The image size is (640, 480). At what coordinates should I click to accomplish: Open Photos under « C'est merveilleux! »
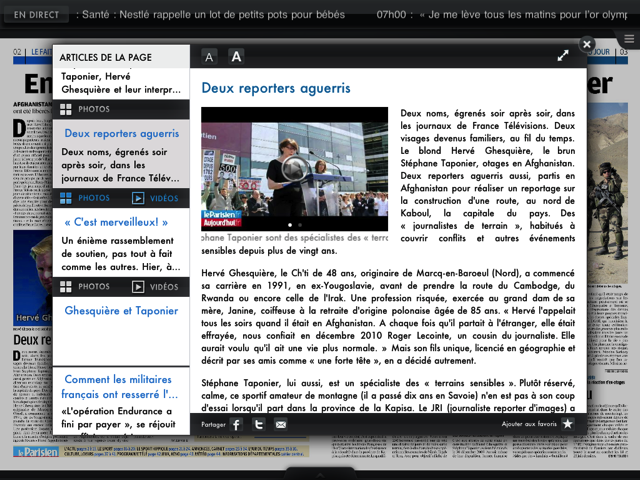[85, 287]
